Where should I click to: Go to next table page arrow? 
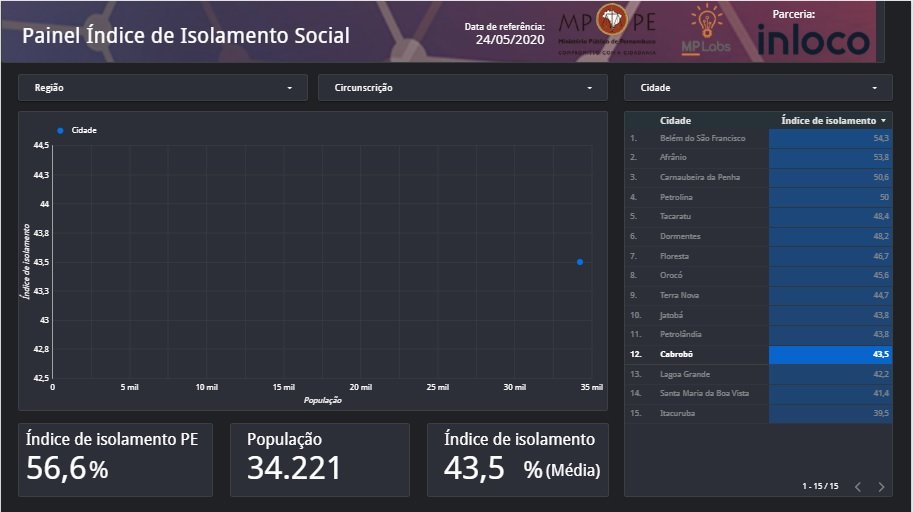coord(881,487)
